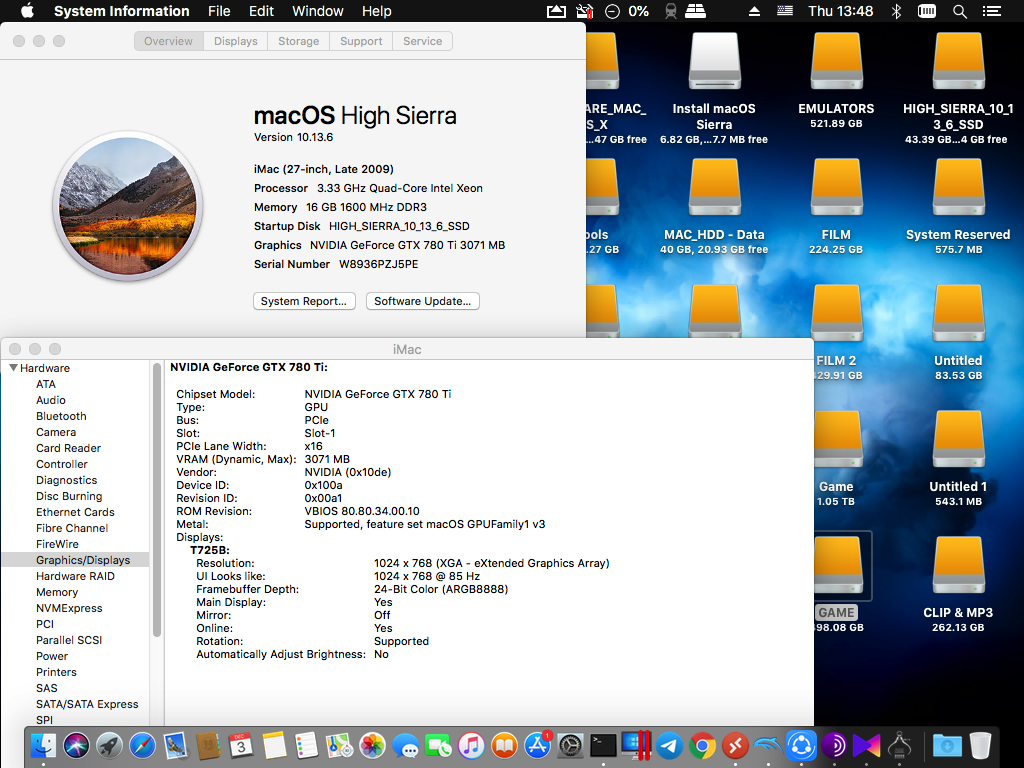Open Notification Center list icon
This screenshot has width=1024, height=768.
click(x=992, y=11)
